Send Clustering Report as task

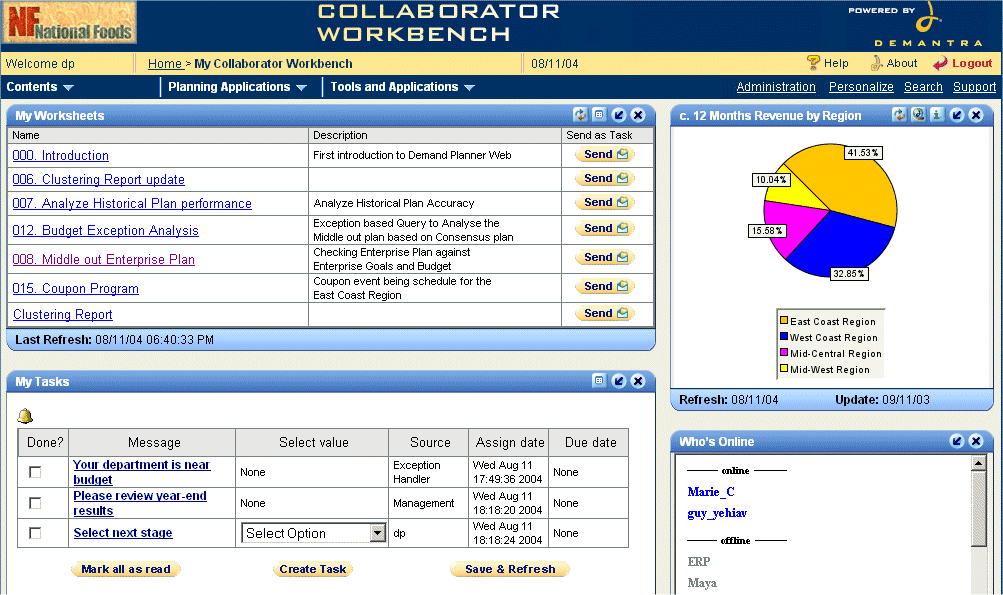605,313
